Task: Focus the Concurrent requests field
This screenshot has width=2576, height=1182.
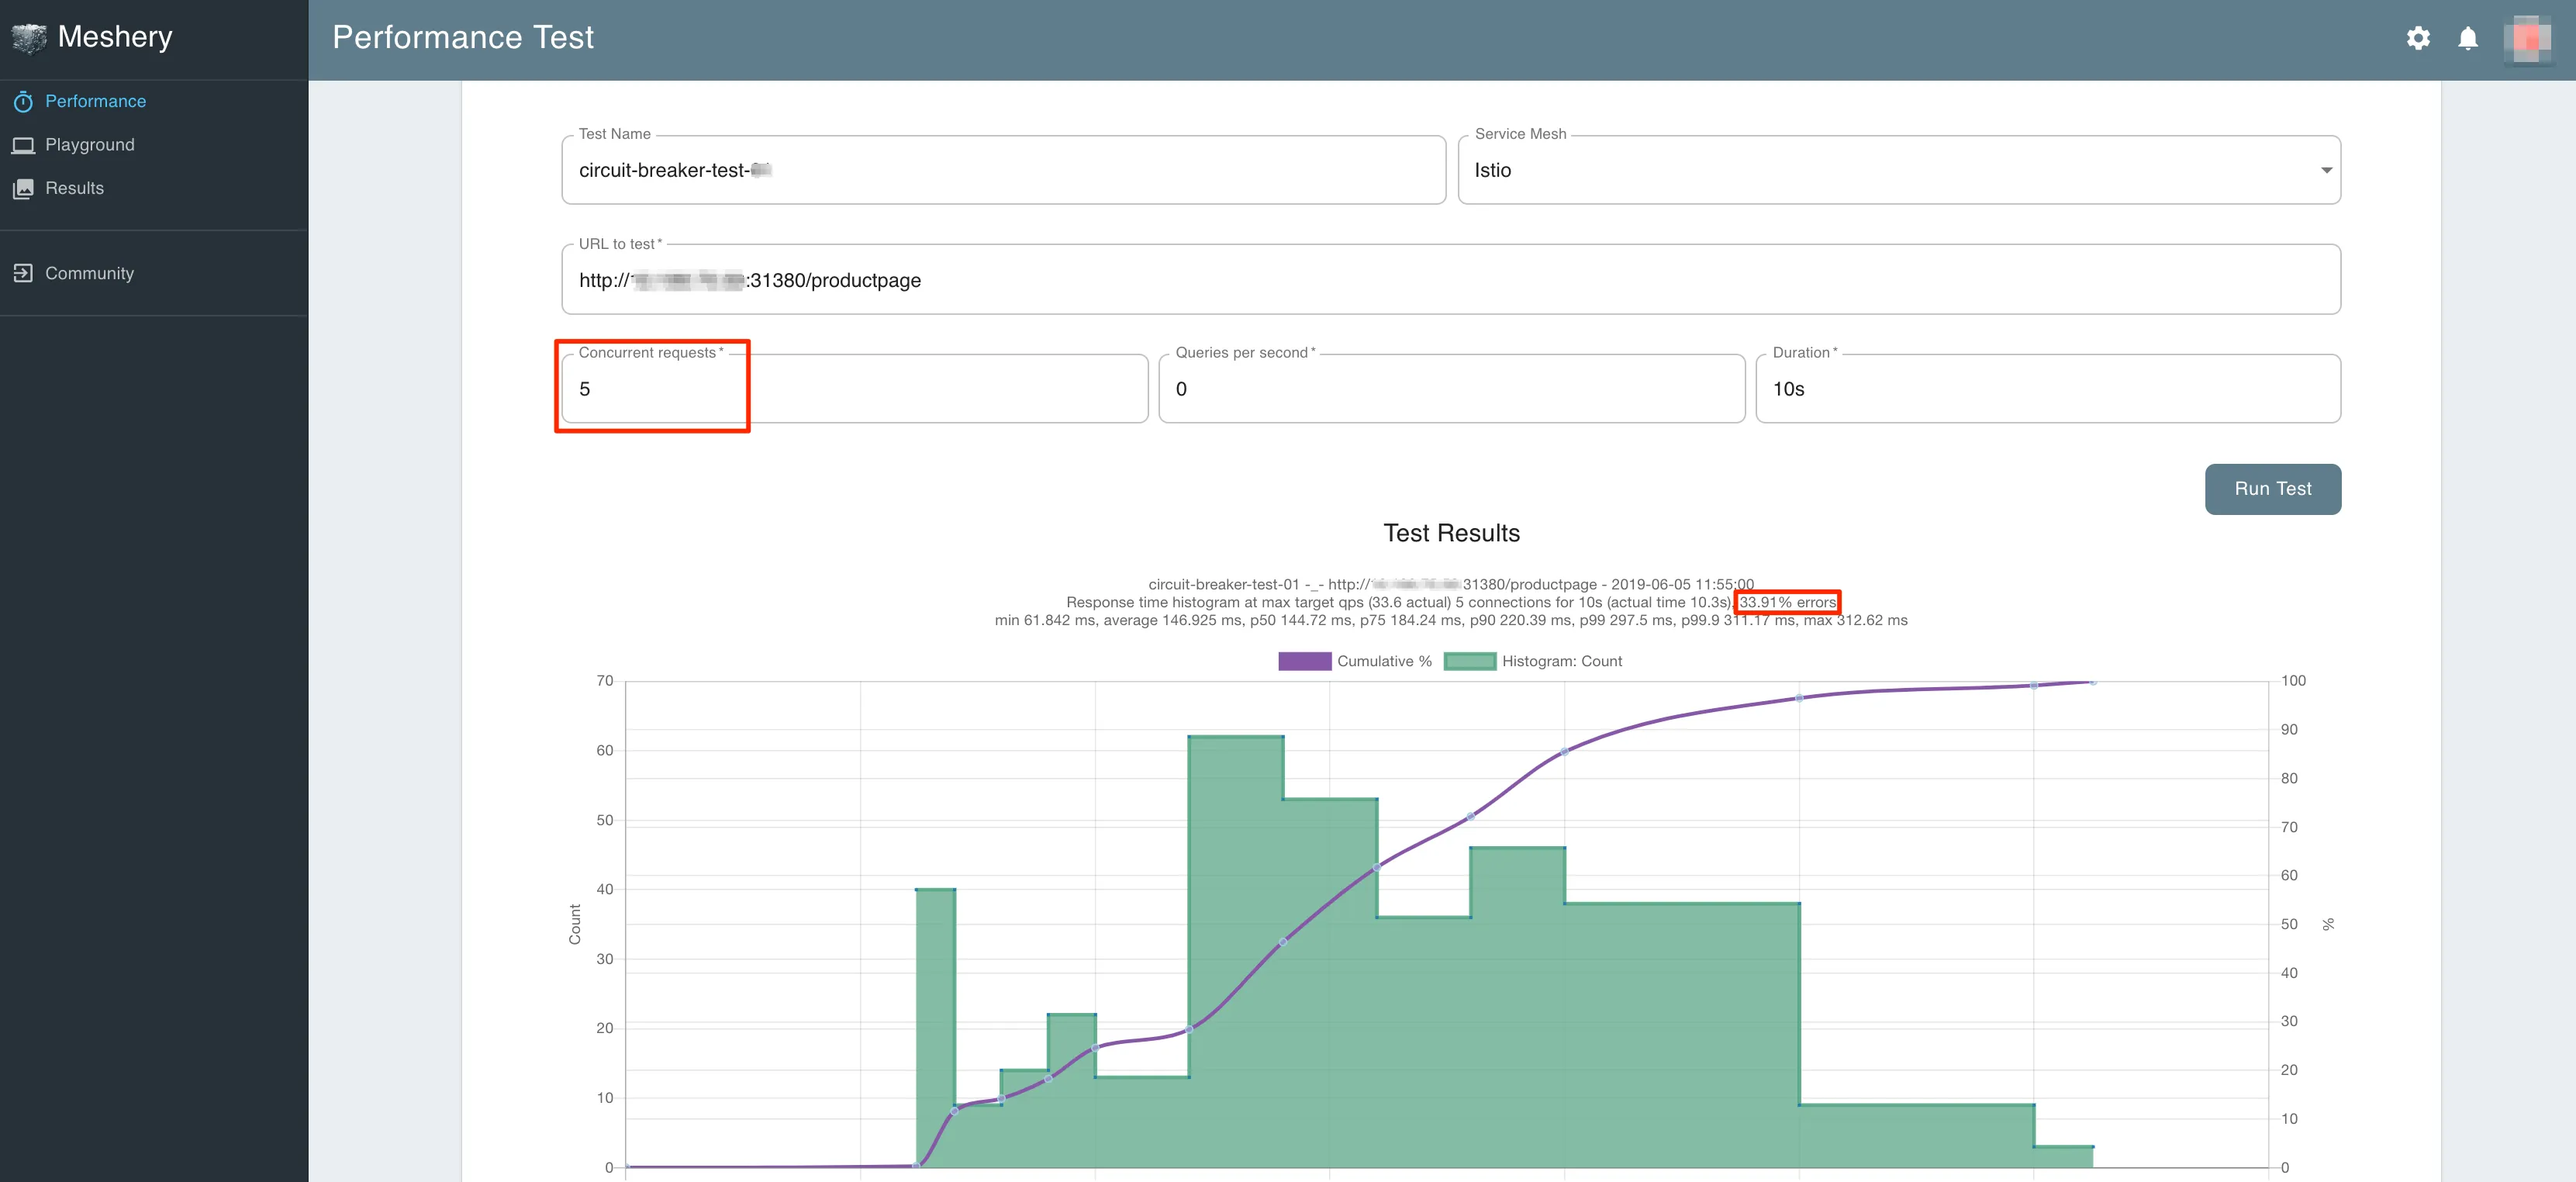Action: (x=854, y=389)
